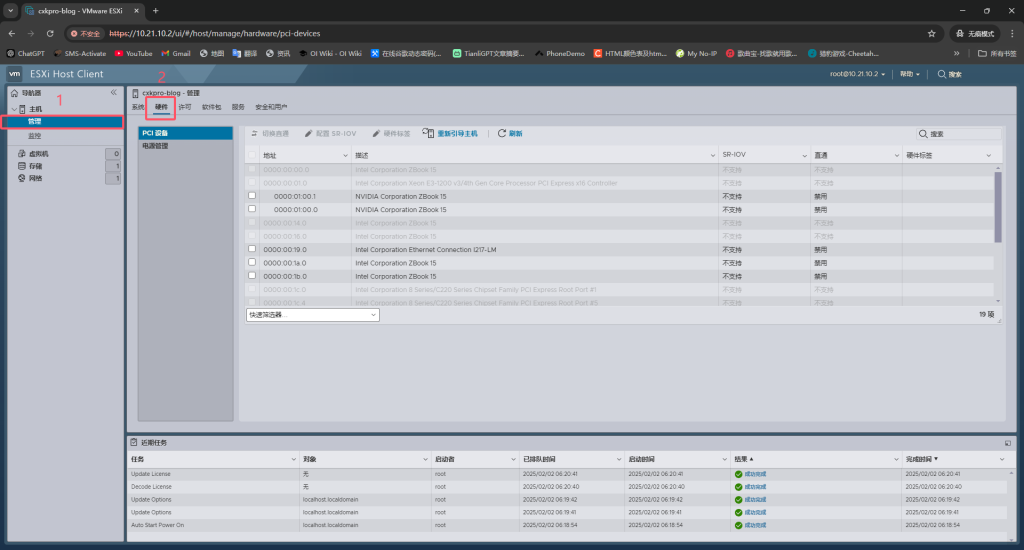Switch to the 许可 tab
This screenshot has width=1024, height=550.
point(185,107)
